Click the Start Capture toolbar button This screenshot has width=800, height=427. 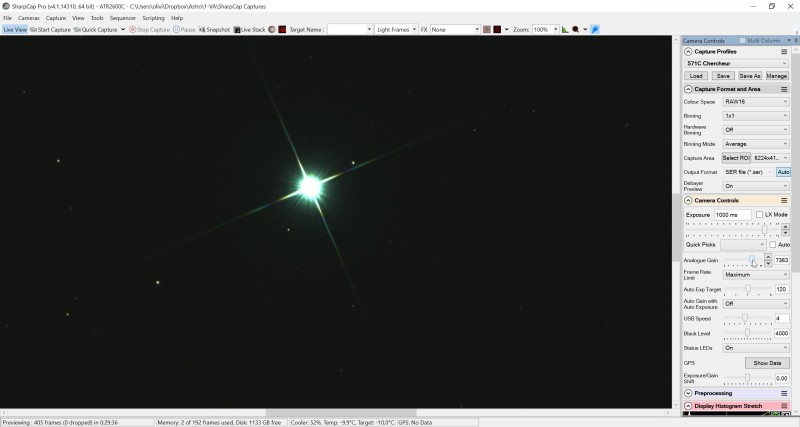click(50, 30)
